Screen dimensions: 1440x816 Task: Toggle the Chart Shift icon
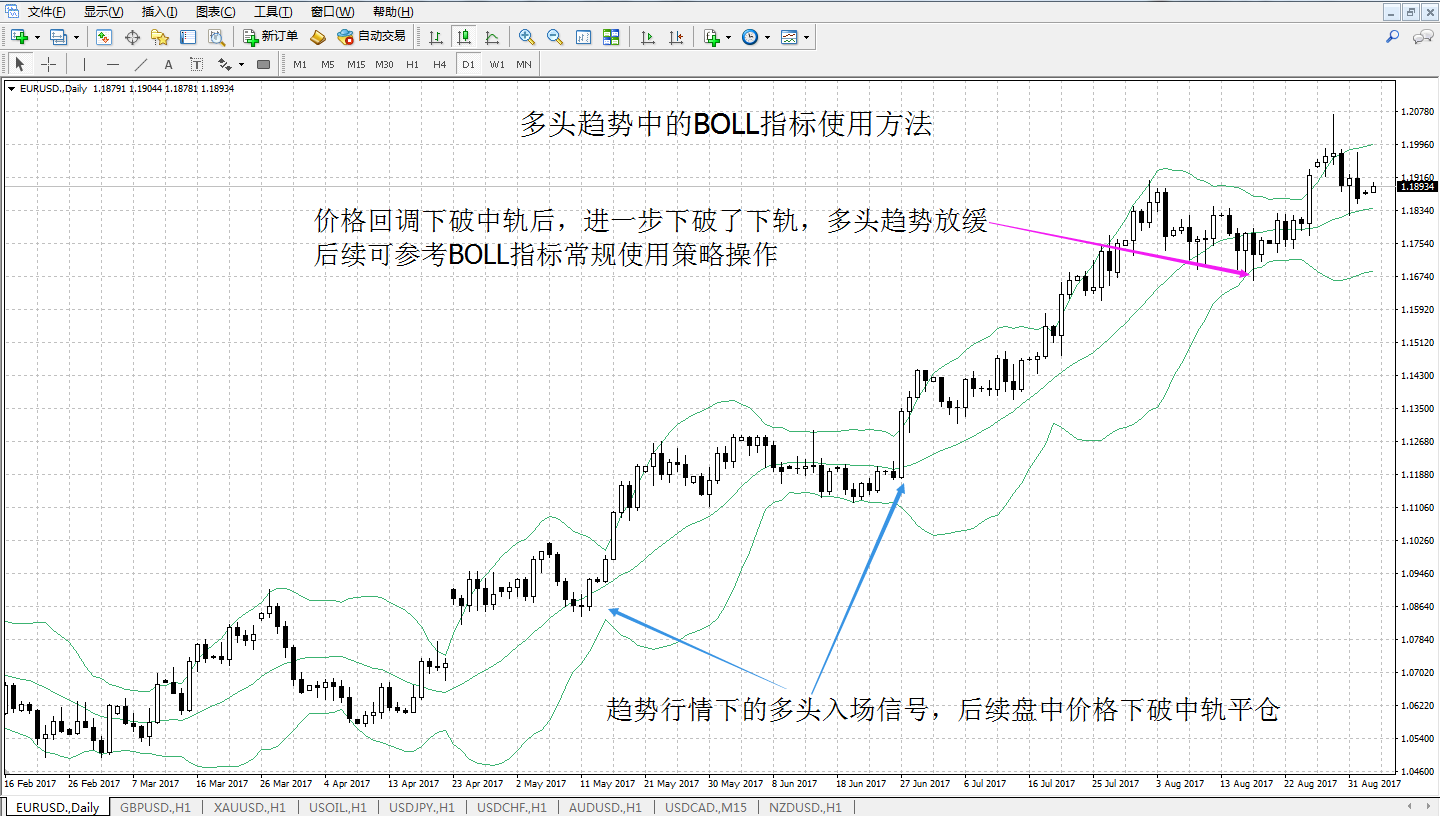click(x=676, y=37)
